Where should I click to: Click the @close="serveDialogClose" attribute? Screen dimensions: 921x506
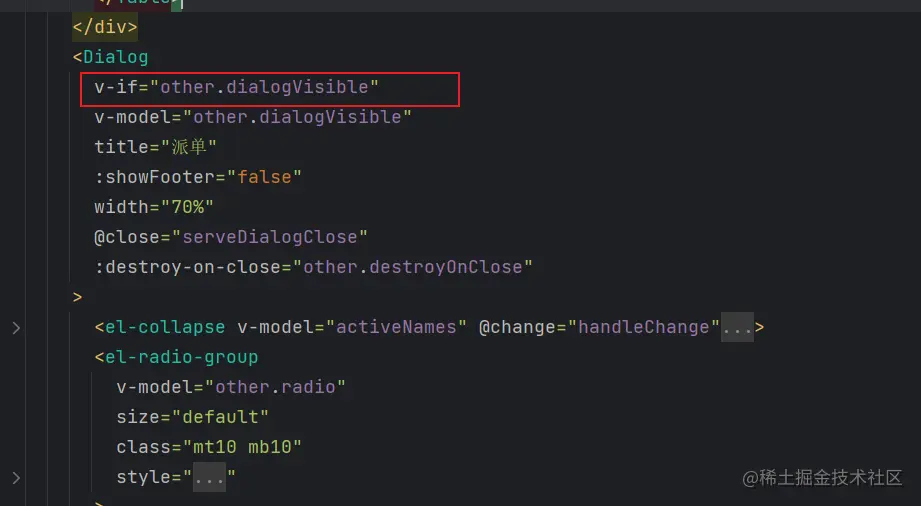point(231,237)
